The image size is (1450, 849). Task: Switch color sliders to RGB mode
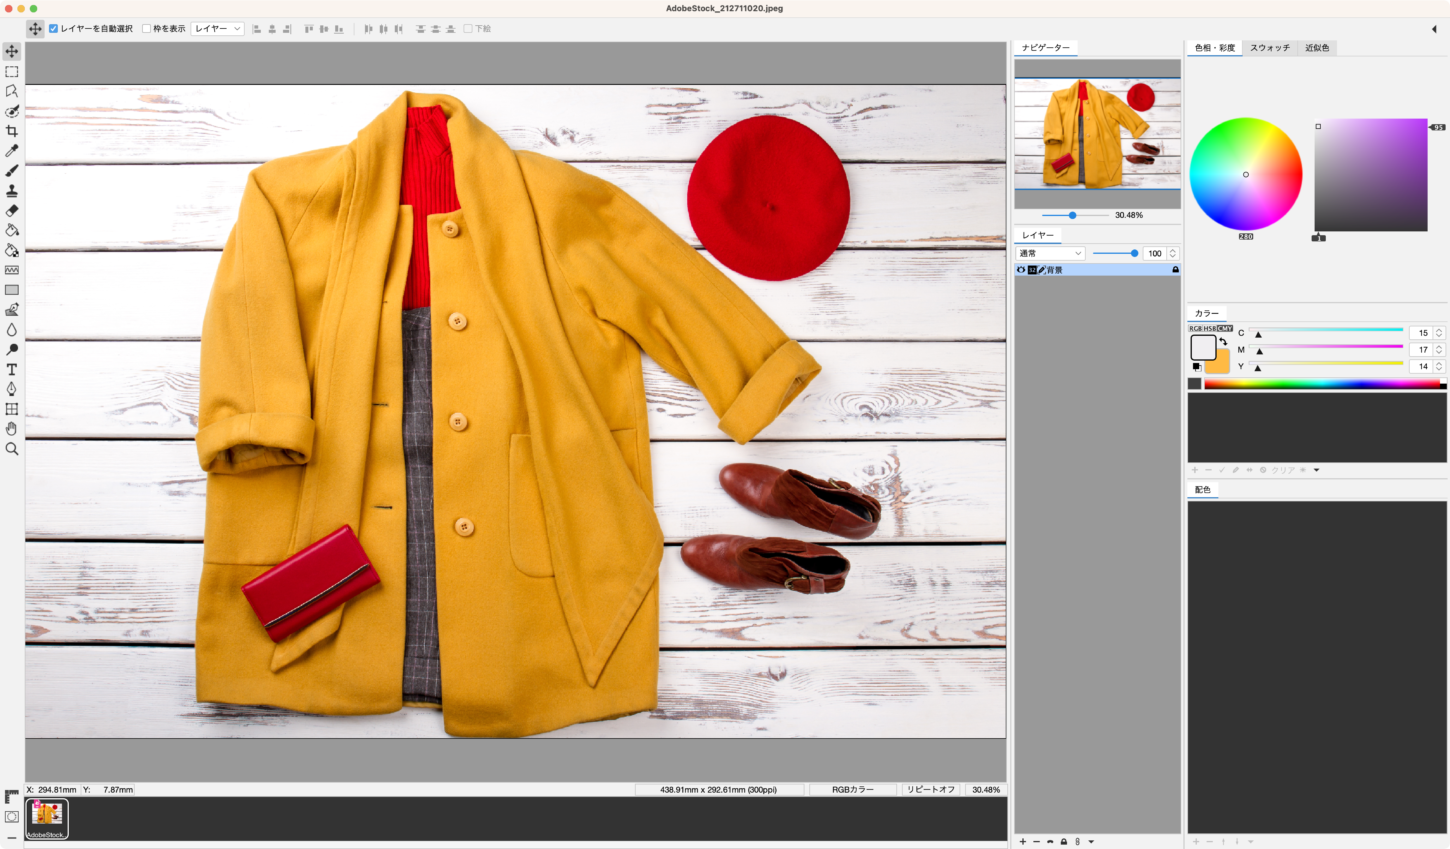[1194, 328]
